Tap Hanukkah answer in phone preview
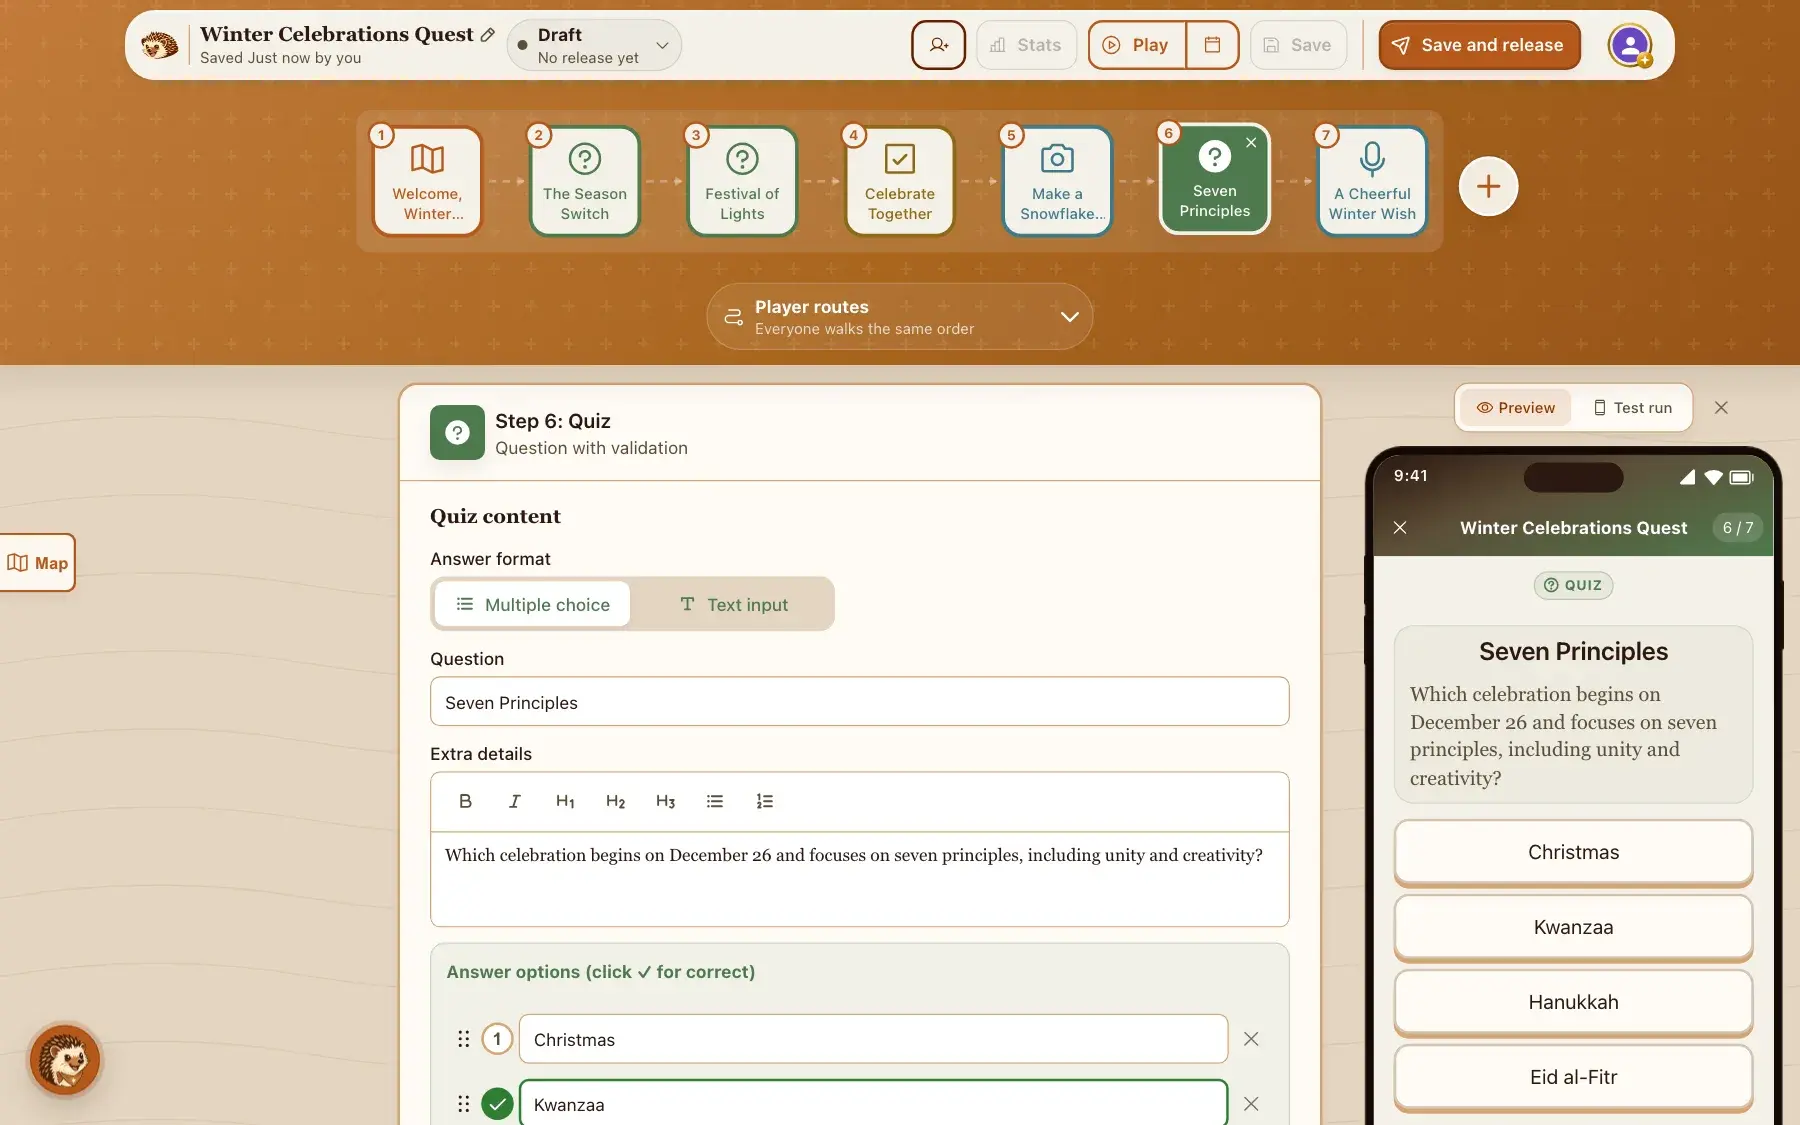The image size is (1800, 1125). 1573,1002
